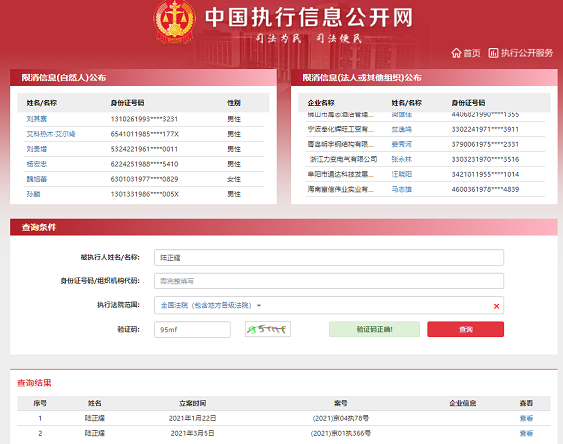
Task: Click the 查询 search button
Action: pos(465,329)
